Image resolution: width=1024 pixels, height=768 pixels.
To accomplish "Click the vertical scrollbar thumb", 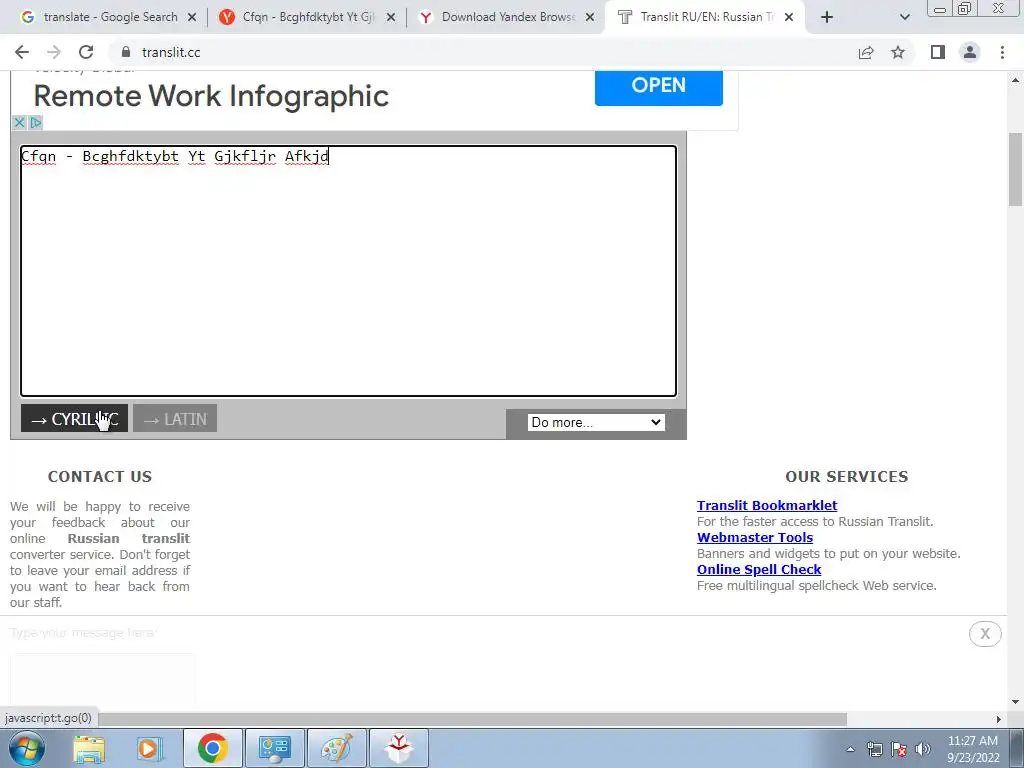I will tap(1016, 168).
